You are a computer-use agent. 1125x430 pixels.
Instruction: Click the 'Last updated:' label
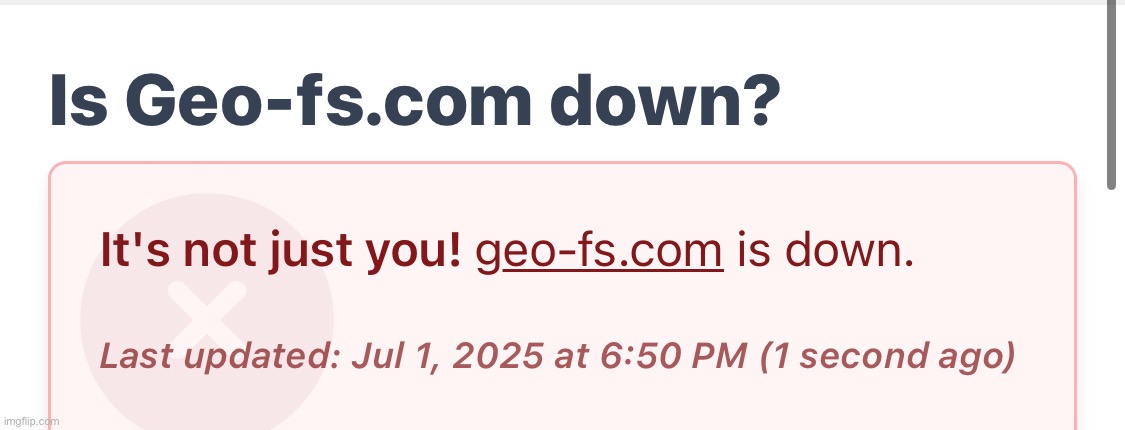tap(219, 356)
